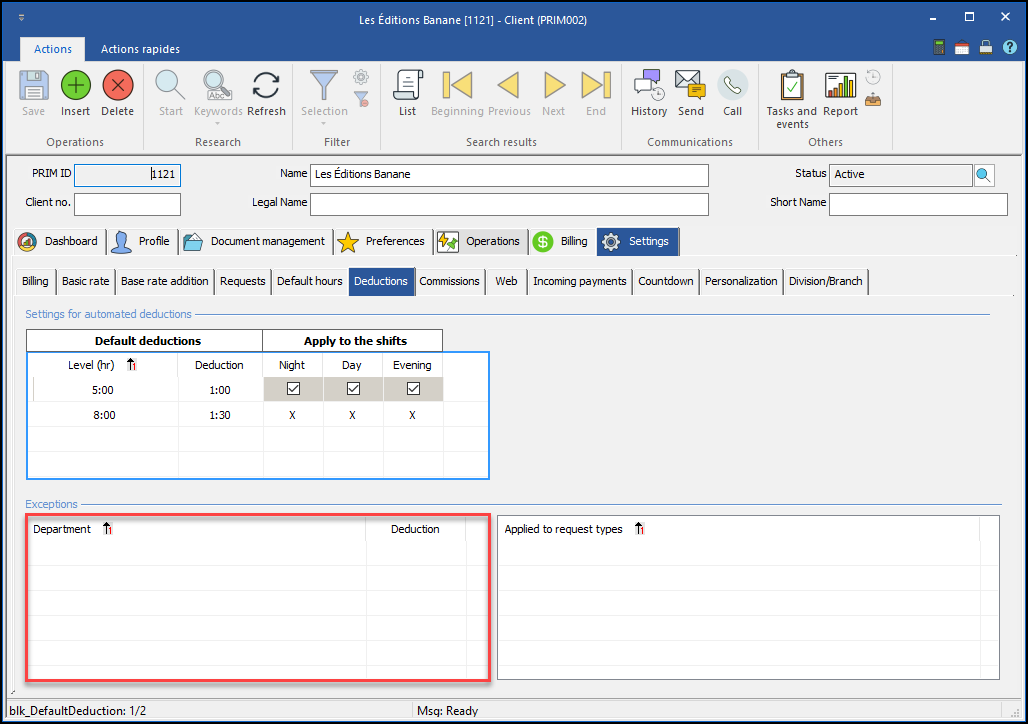Open the Division/Branch sub-tab
1028x724 pixels.
[x=825, y=281]
